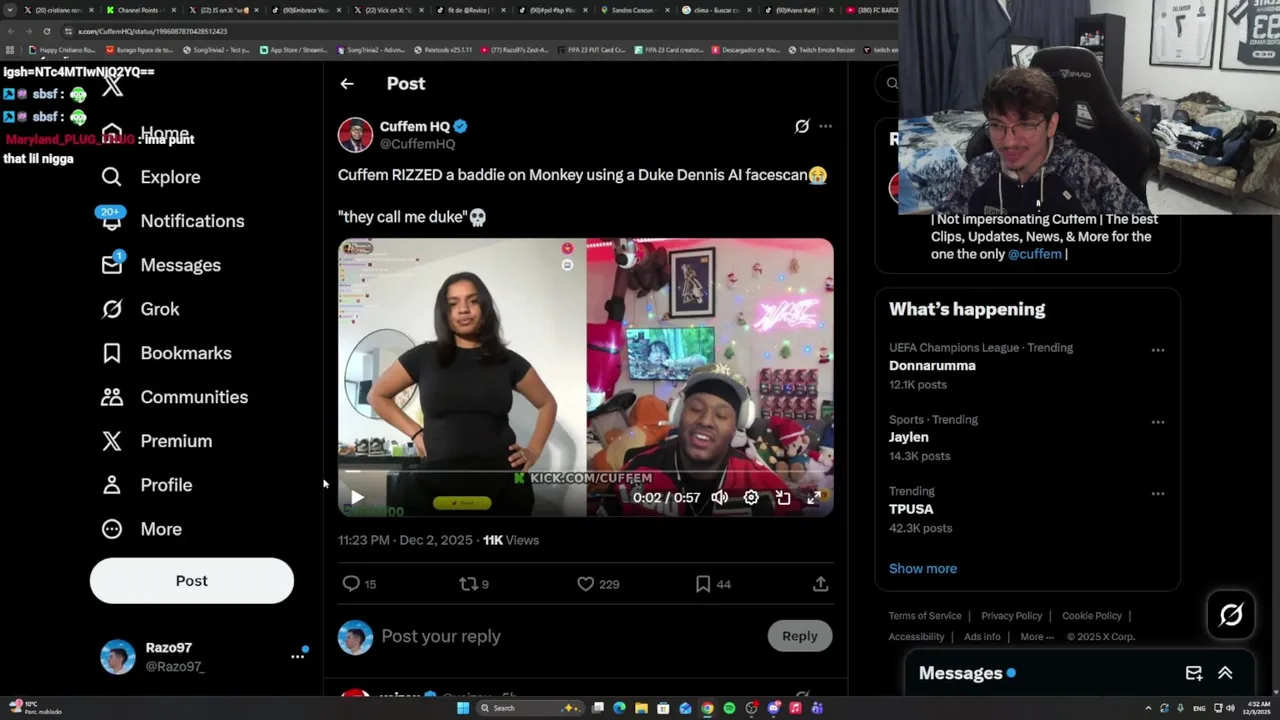Screen dimensions: 1280x720
Task: Open the @cuffem mention link
Action: pyautogui.click(x=1034, y=254)
